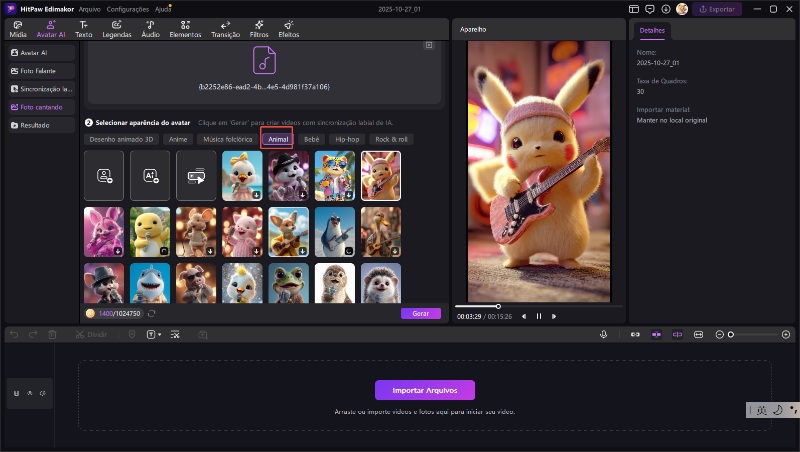Image resolution: width=800 pixels, height=452 pixels.
Task: Open the Texto tool
Action: 84,29
